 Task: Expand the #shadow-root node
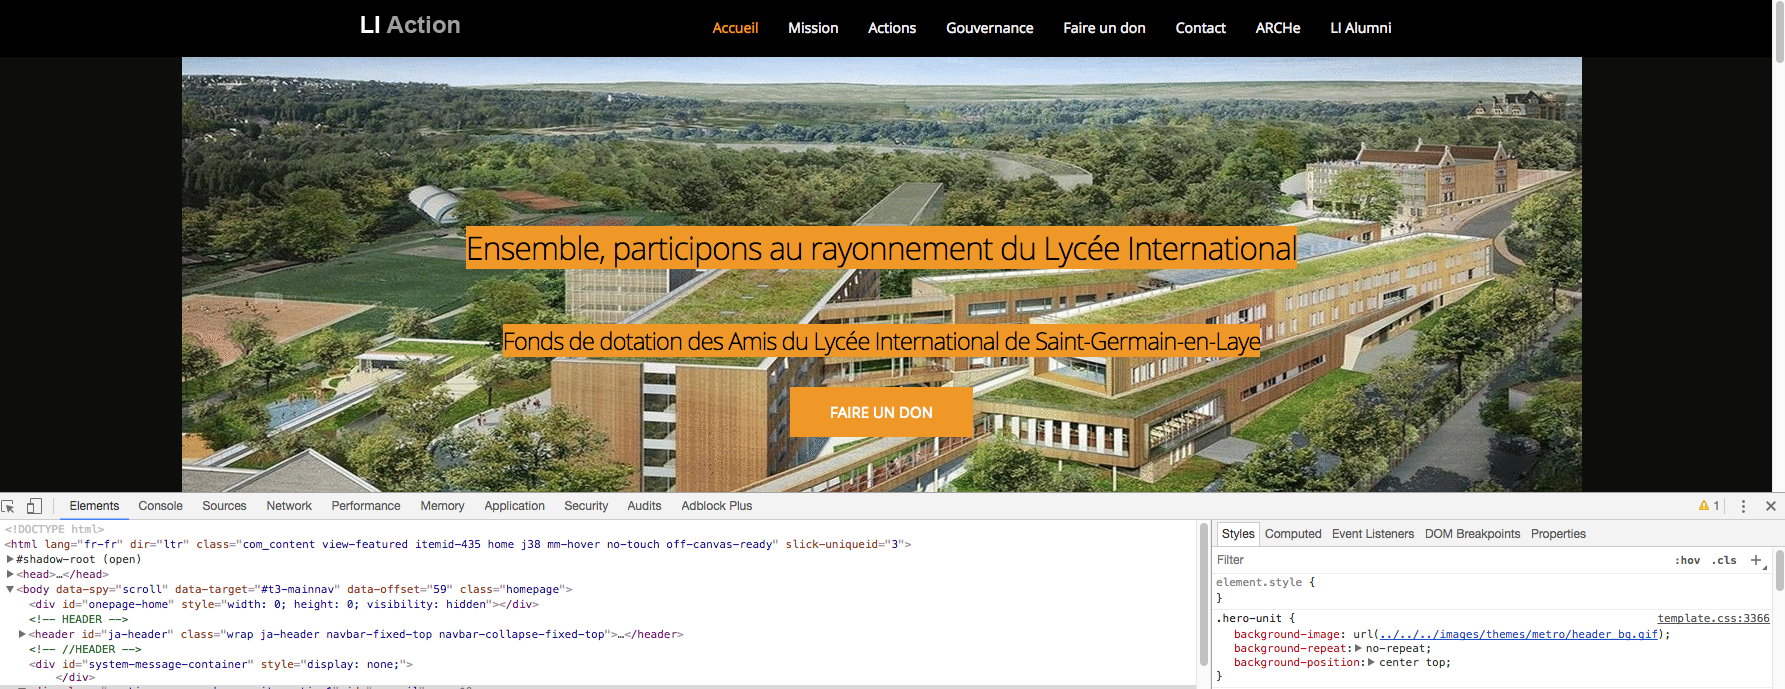pyautogui.click(x=10, y=559)
